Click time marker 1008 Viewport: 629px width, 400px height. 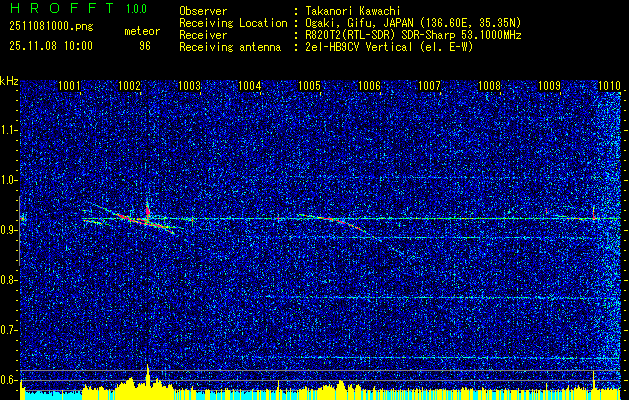489,86
